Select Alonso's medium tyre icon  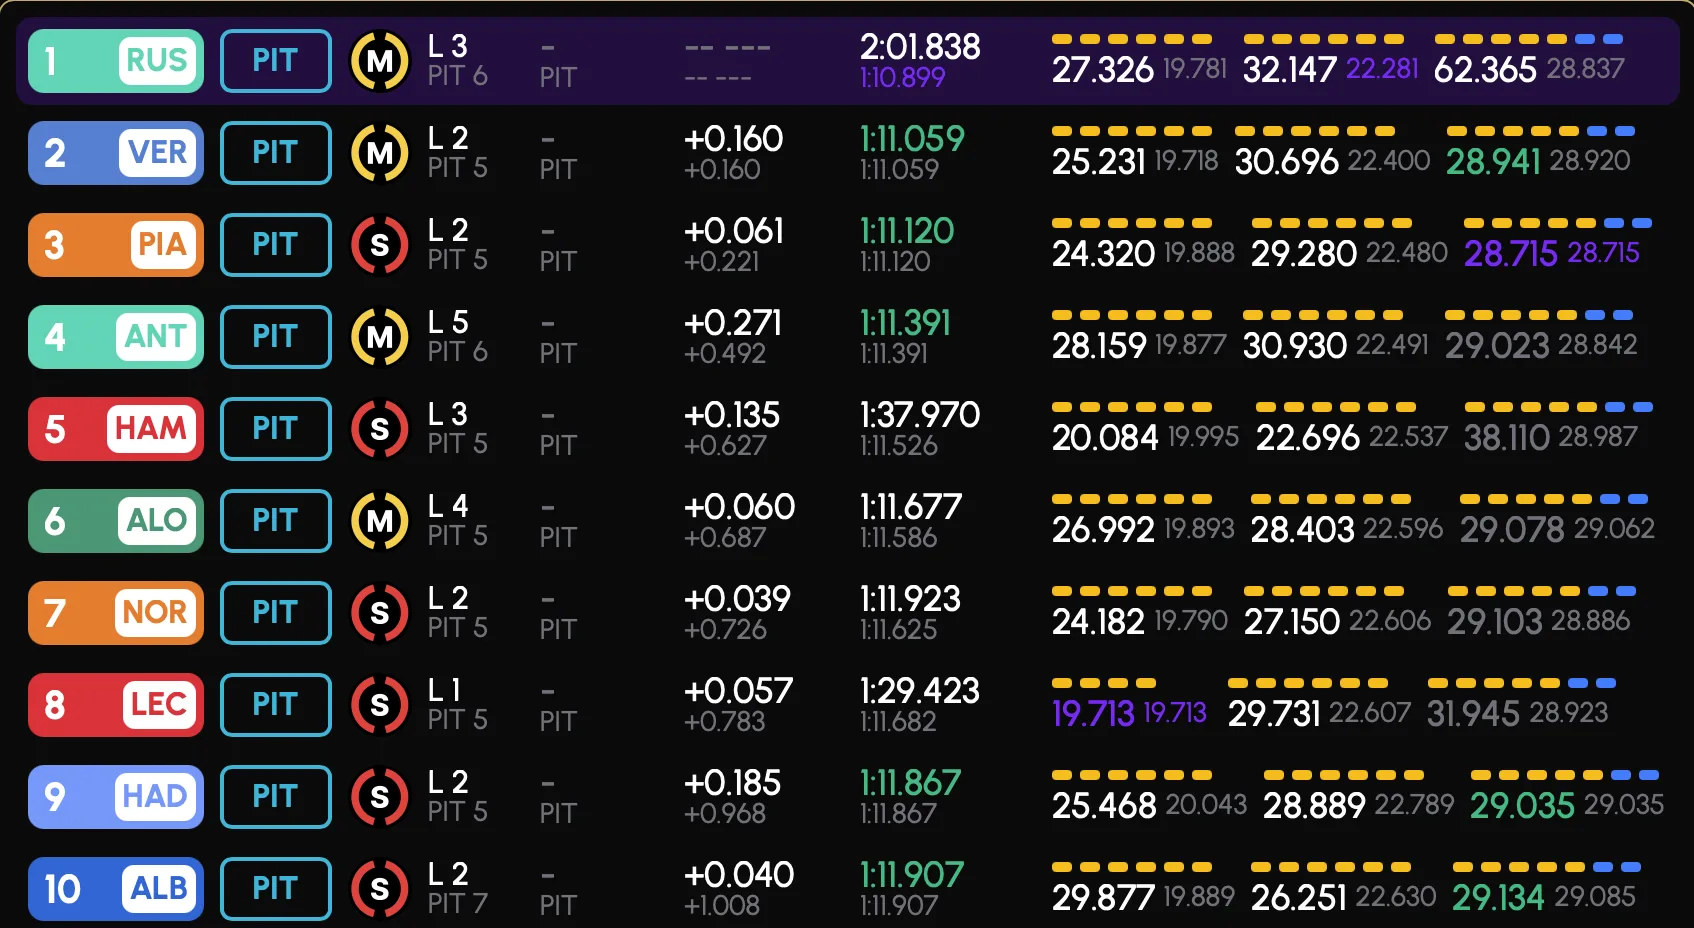380,522
